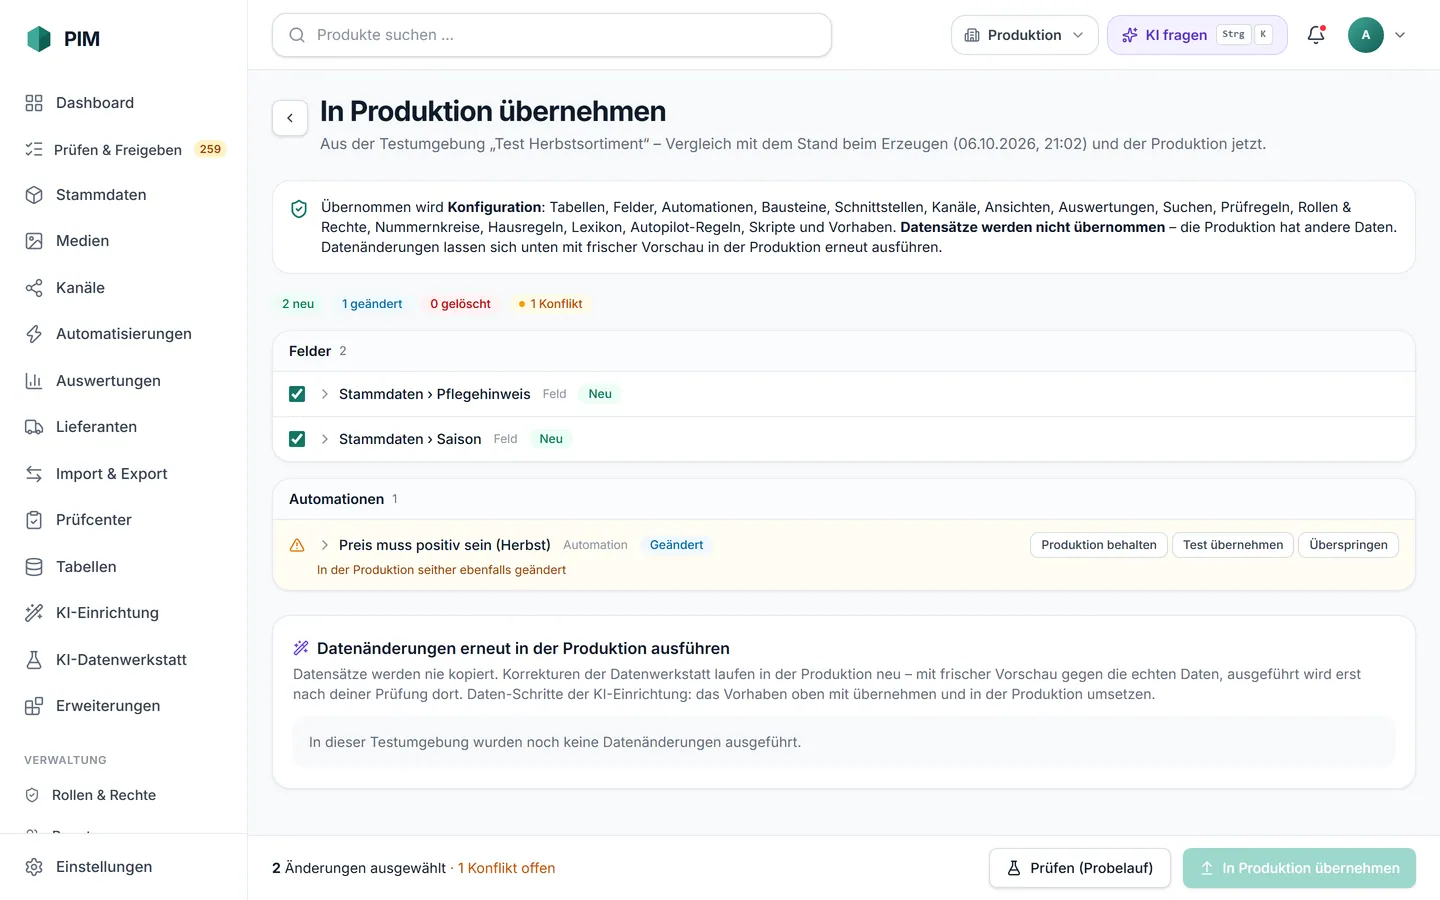The width and height of the screenshot is (1440, 900).
Task: Open Lieferanten truck icon
Action: [34, 427]
